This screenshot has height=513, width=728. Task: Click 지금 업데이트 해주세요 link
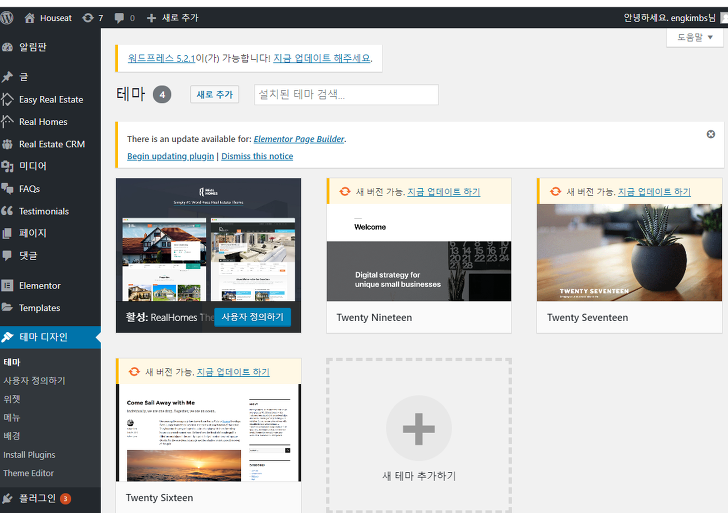[322, 58]
